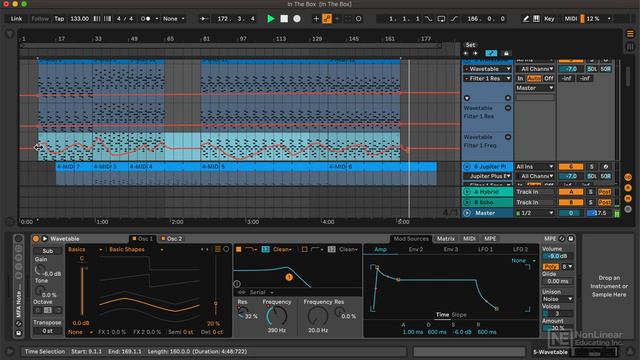Open the MIDI modulation tab

click(x=469, y=239)
